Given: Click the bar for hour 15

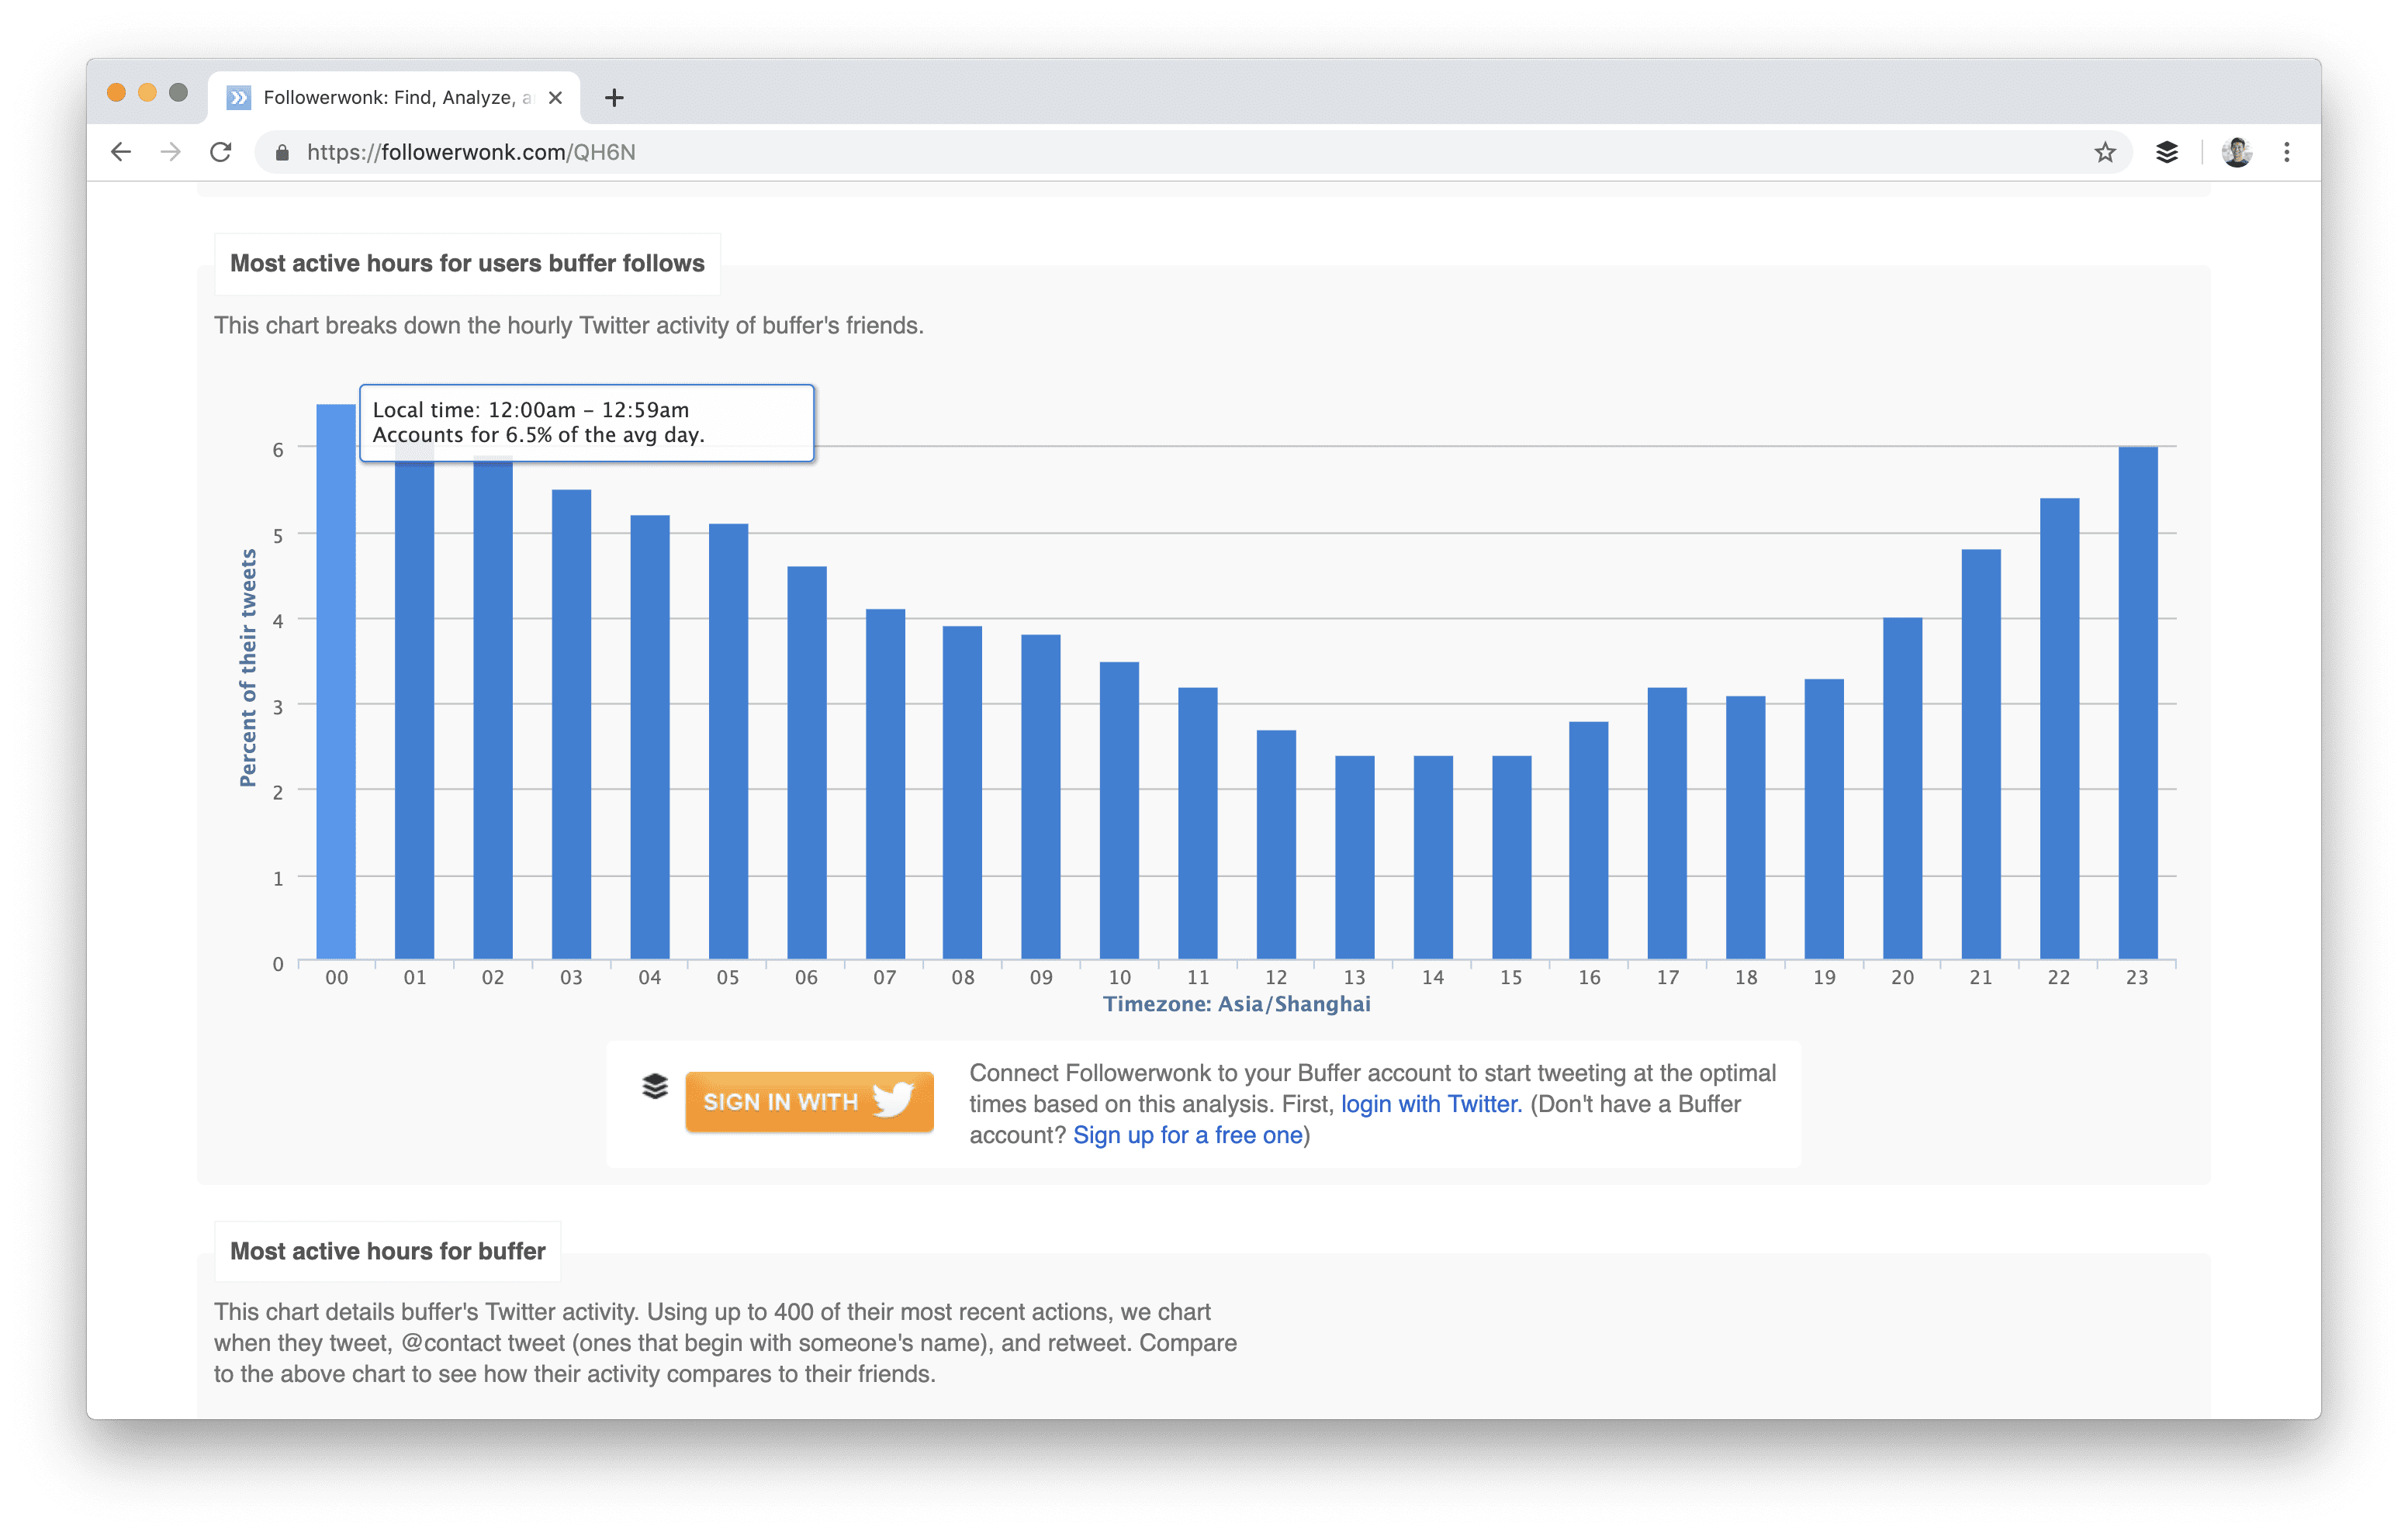Looking at the screenshot, I should 1512,857.
